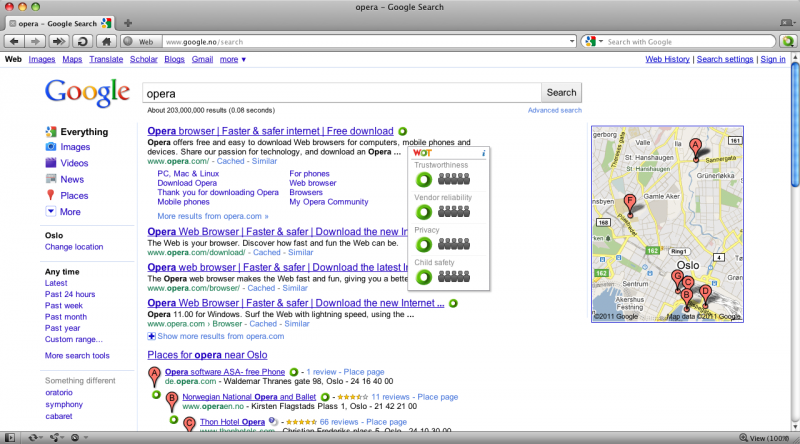Click the Vendor reliability green rating circle
This screenshot has height=444, width=800.
click(423, 212)
